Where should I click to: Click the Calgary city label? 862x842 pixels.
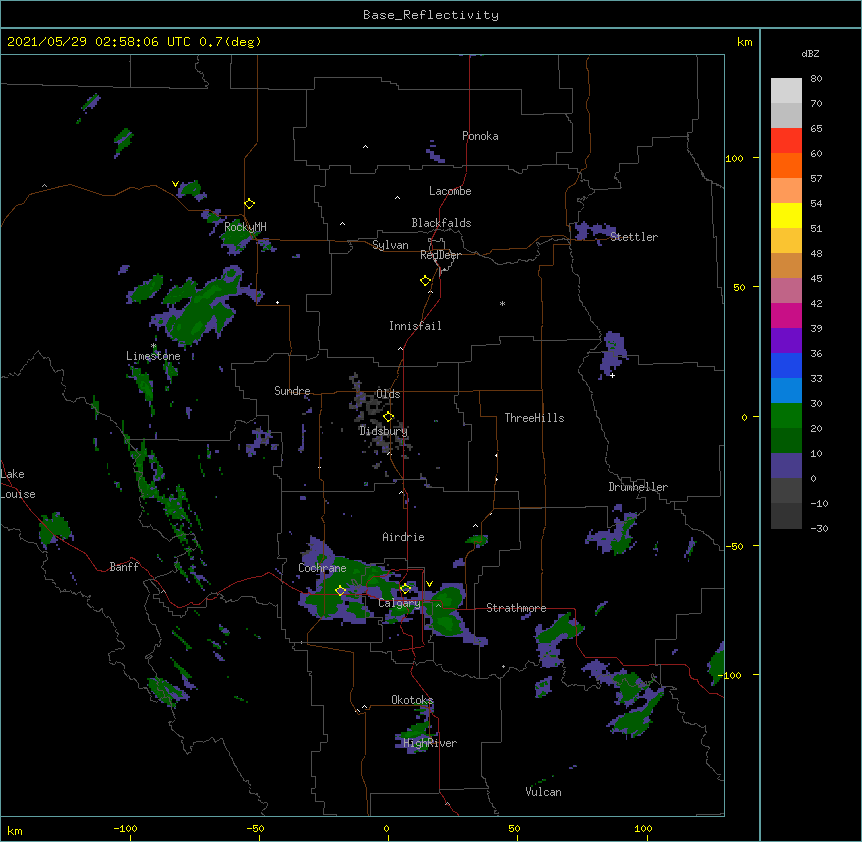click(x=399, y=603)
